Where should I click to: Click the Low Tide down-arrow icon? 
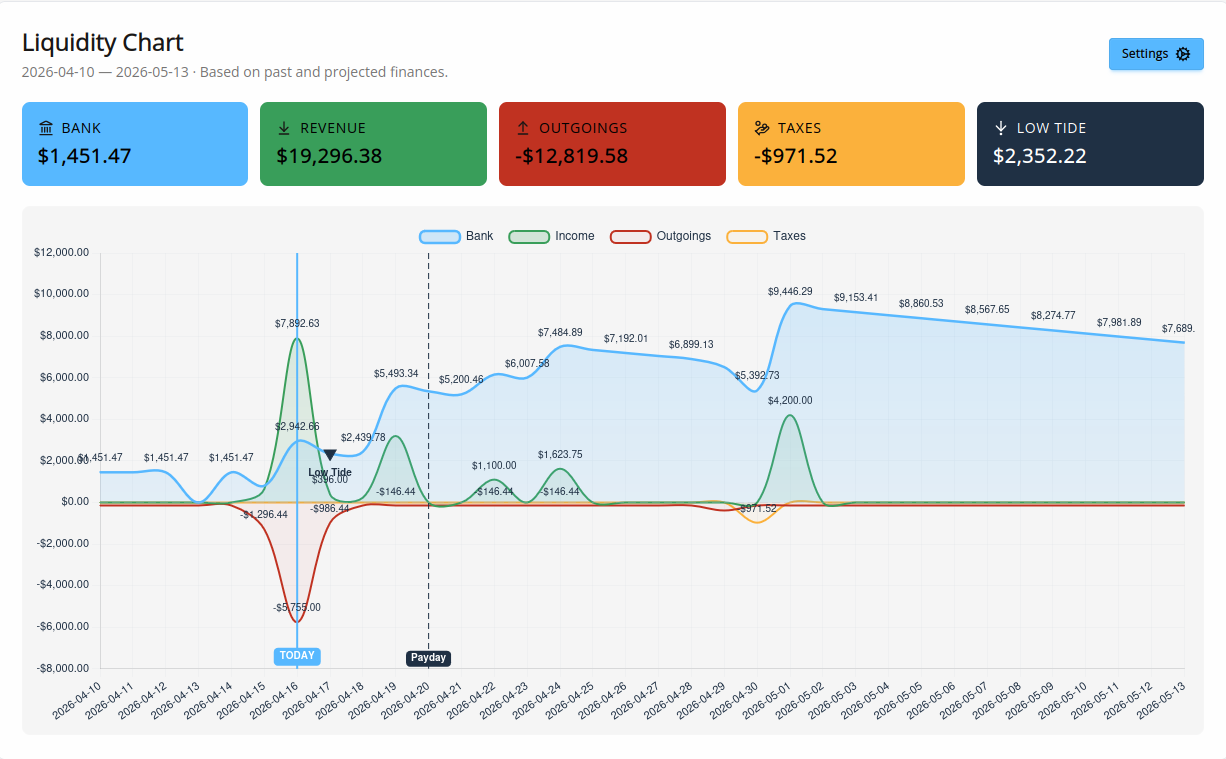(x=1000, y=128)
